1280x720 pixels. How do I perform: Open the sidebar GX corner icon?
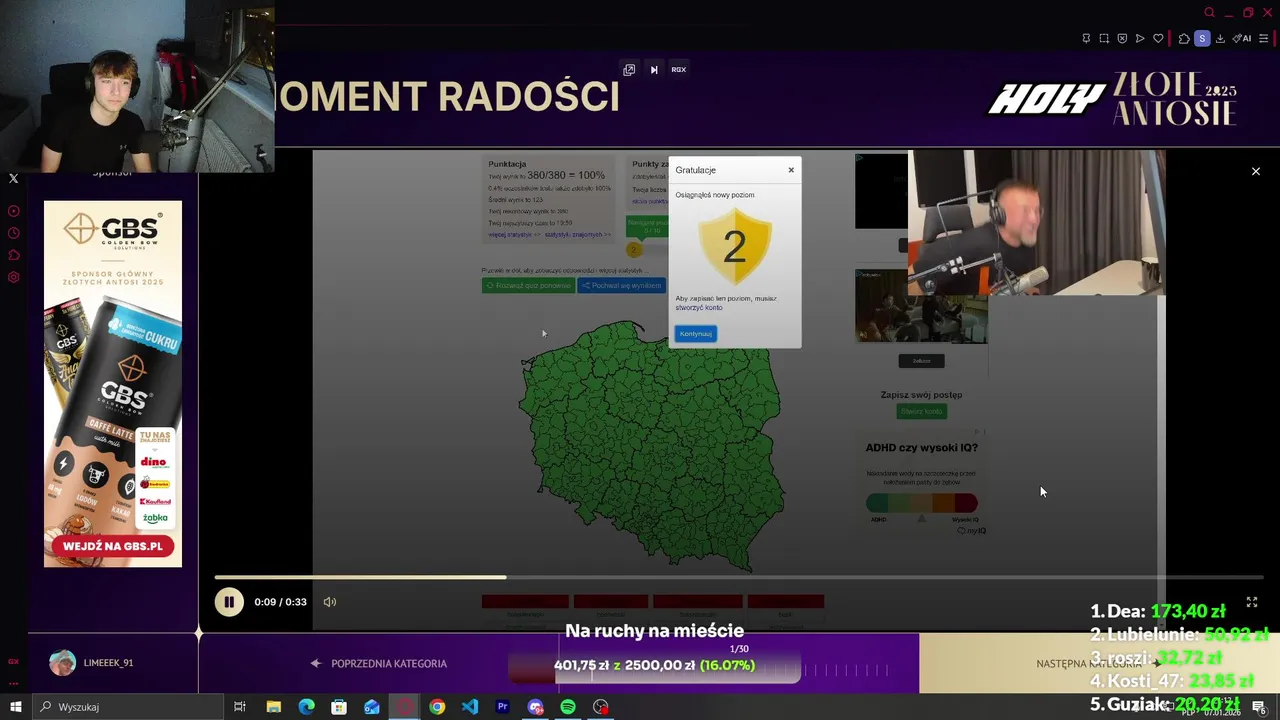[x=14, y=661]
